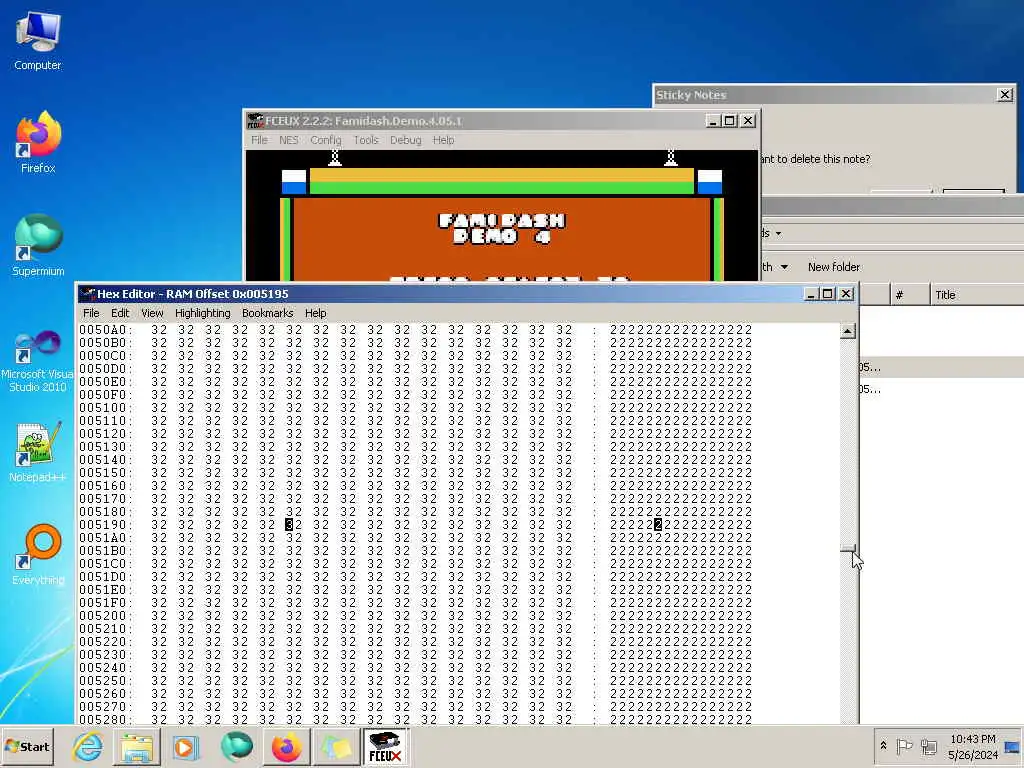Viewport: 1024px width, 768px height.
Task: Open the Hex Editor View menu
Action: tap(152, 313)
